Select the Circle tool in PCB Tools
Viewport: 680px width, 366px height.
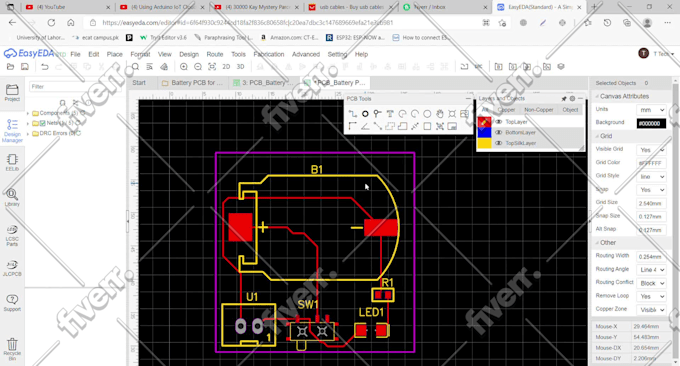427,114
